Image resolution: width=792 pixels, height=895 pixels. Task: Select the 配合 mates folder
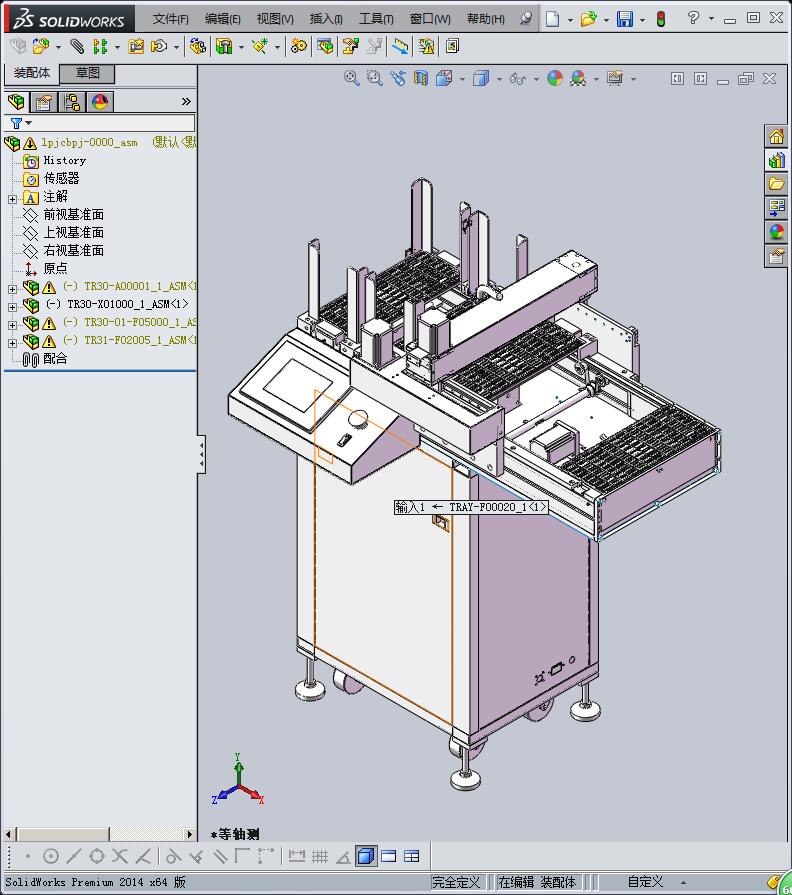[x=55, y=359]
